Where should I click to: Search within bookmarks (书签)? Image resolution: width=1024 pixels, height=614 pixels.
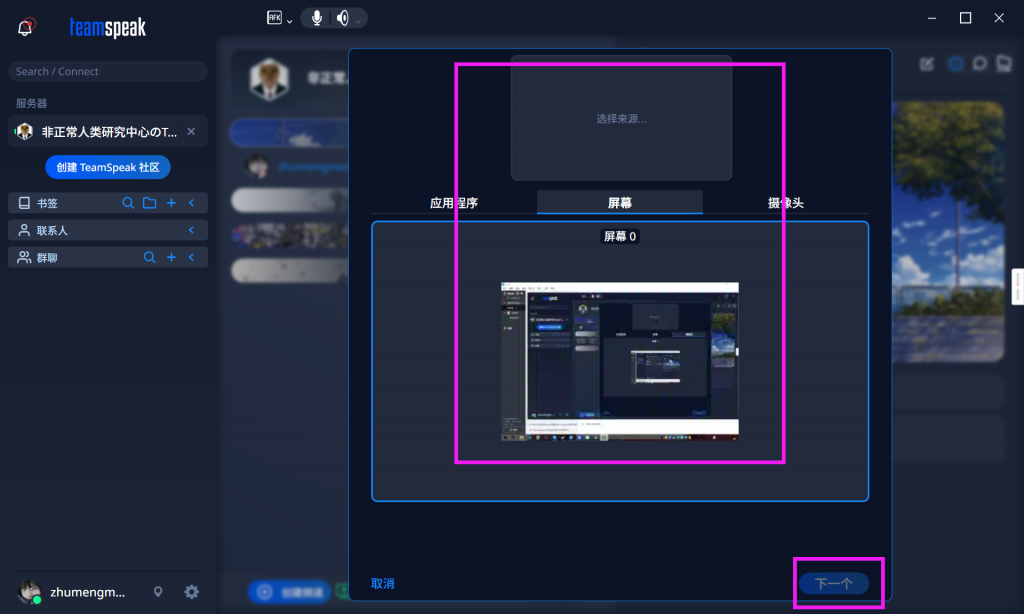click(x=128, y=203)
